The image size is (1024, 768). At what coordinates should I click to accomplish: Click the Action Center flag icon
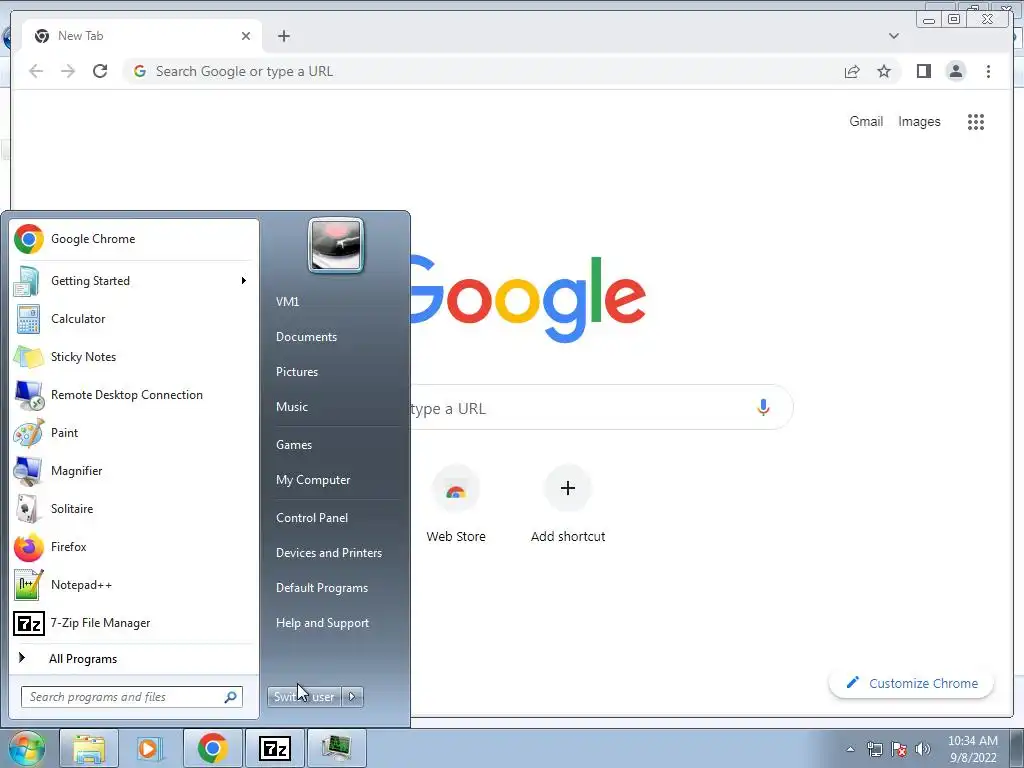pos(899,749)
